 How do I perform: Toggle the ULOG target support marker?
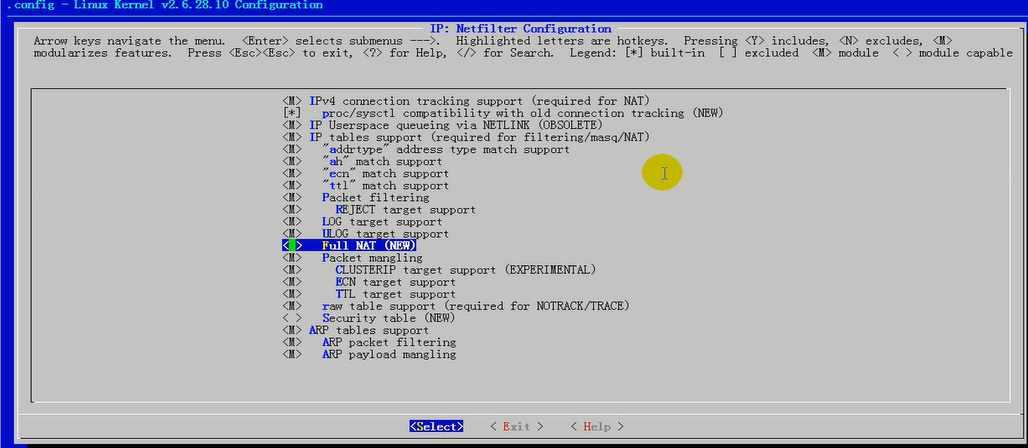pos(292,234)
